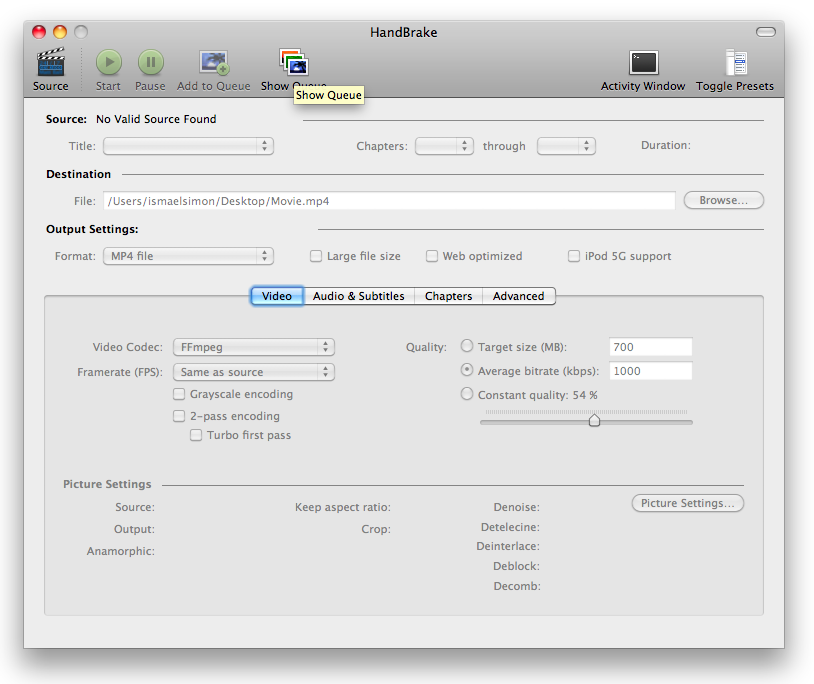Click the Add to Queue icon

(x=214, y=62)
